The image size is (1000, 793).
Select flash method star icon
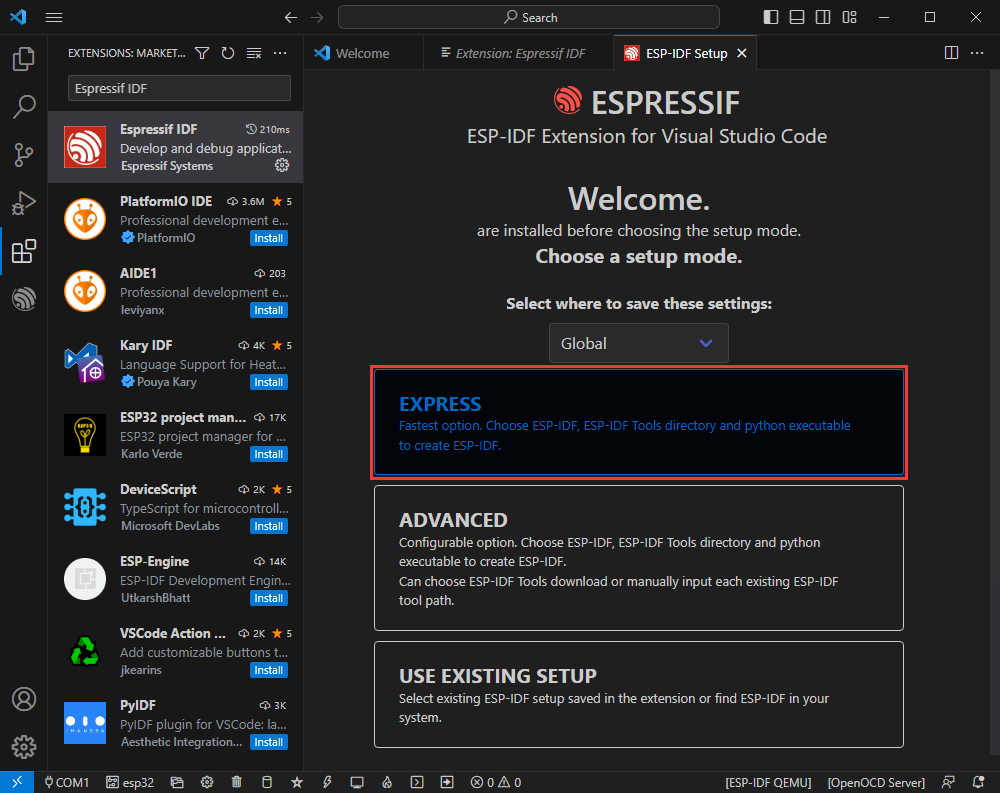pos(297,782)
